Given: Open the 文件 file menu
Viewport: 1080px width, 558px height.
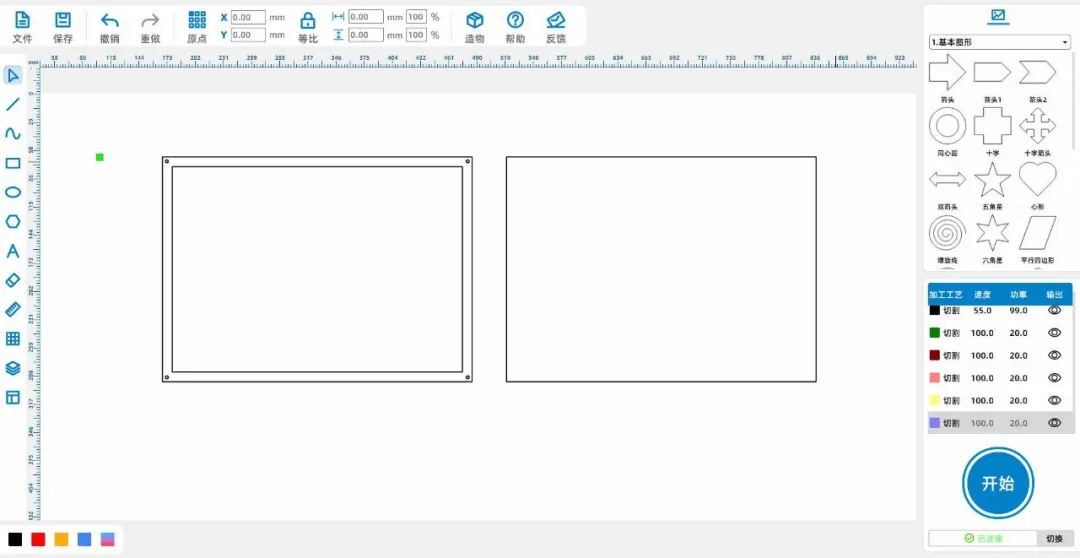Looking at the screenshot, I should click(22, 26).
